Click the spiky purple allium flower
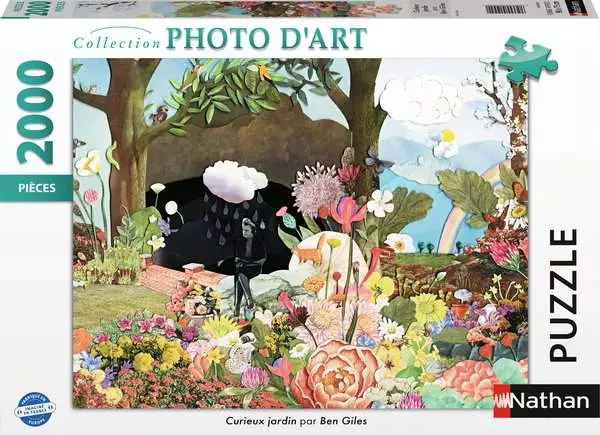The height and width of the screenshot is (435, 600). click(x=319, y=188)
